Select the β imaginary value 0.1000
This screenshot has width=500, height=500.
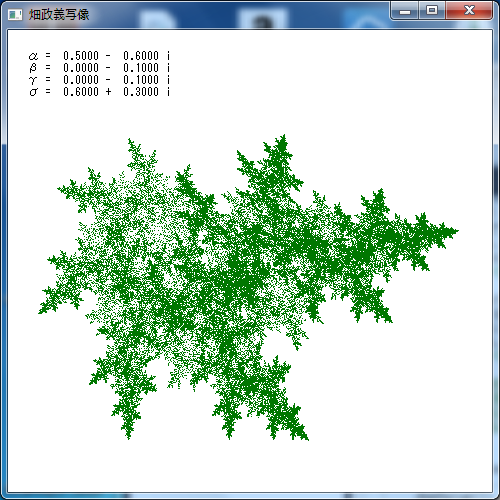click(x=141, y=68)
